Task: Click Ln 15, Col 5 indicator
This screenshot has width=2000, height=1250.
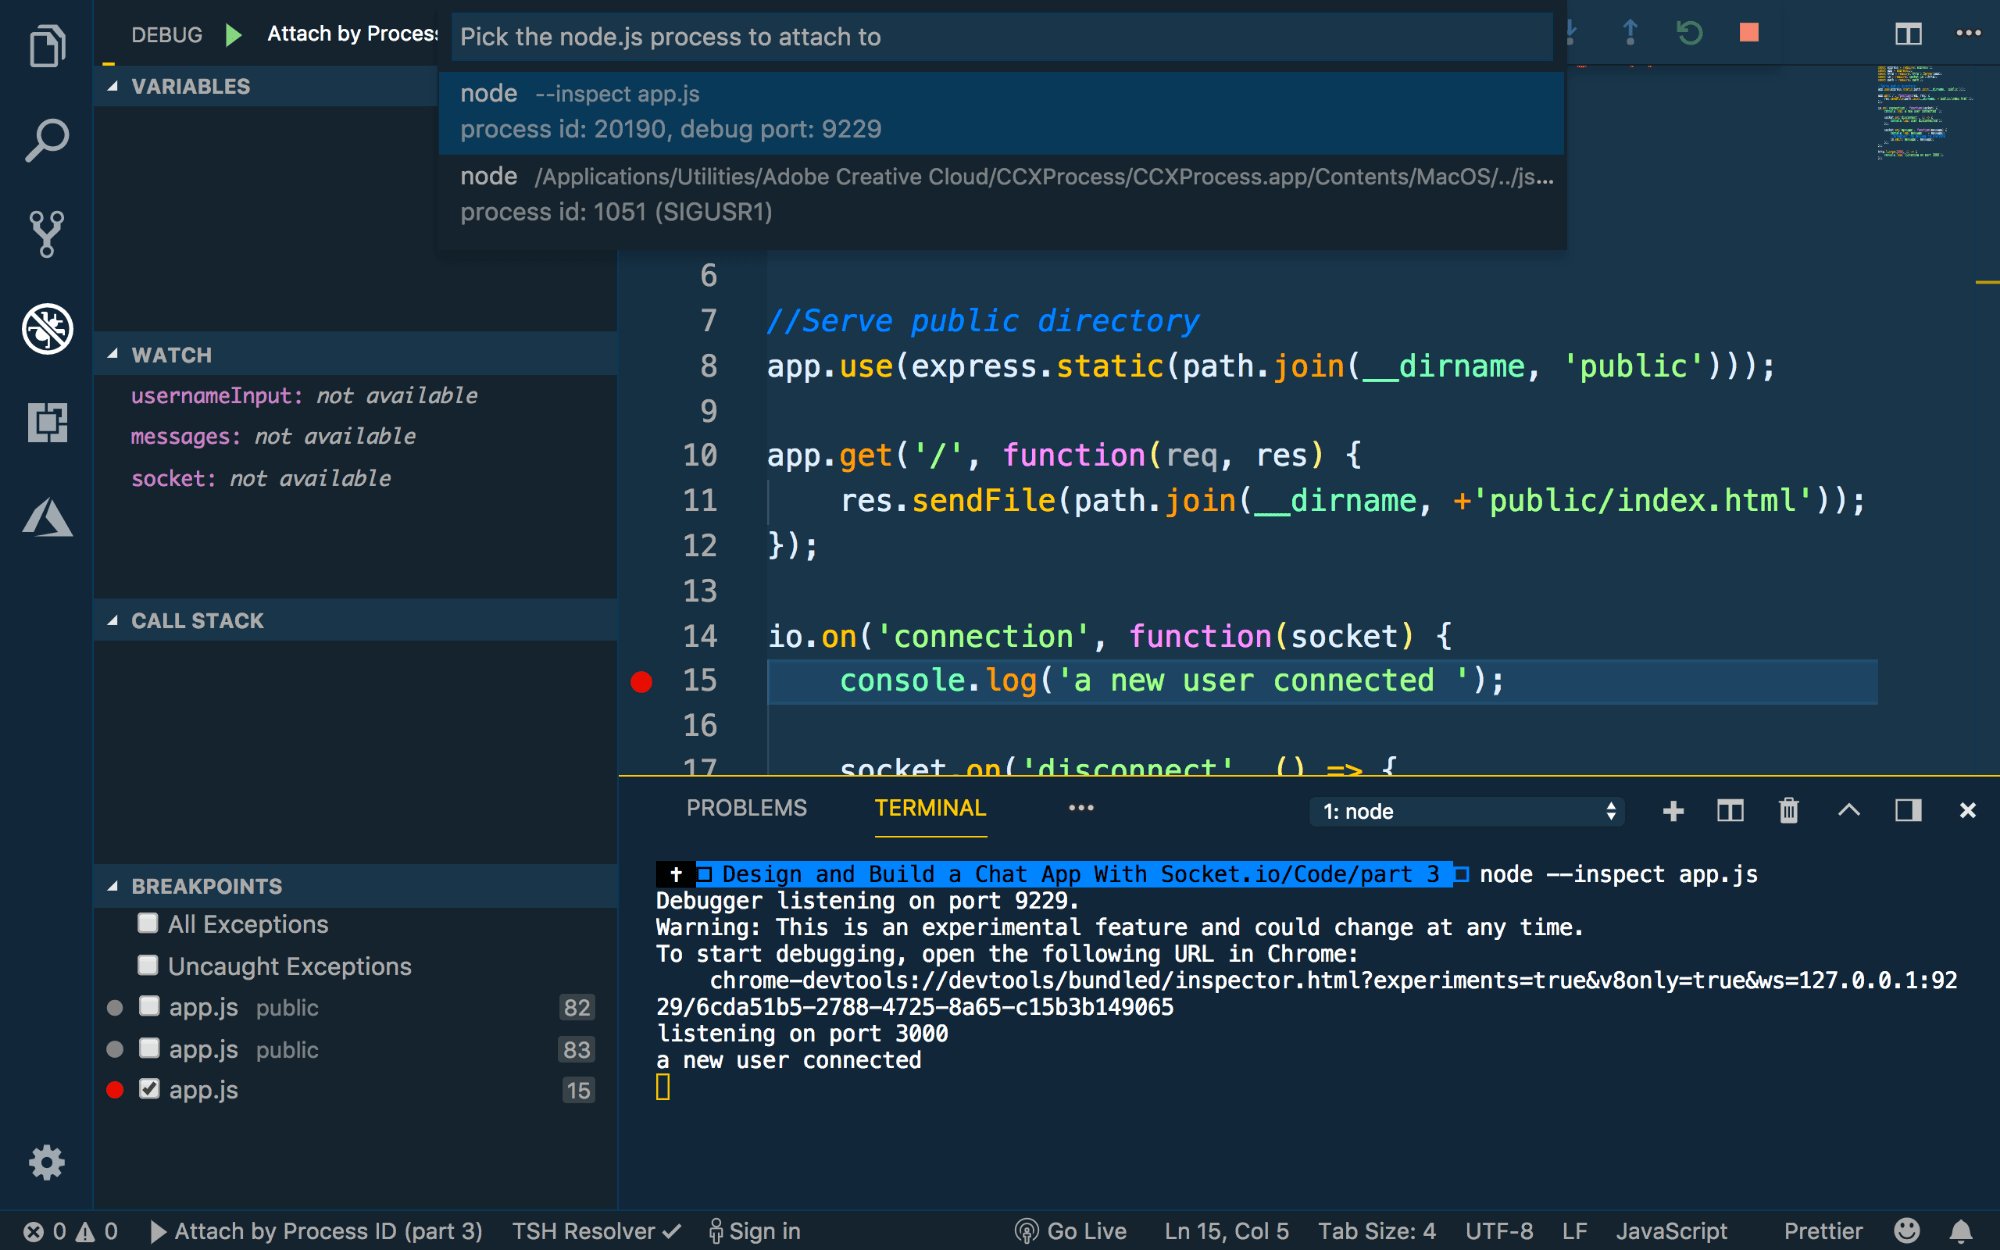Action: click(x=1226, y=1231)
